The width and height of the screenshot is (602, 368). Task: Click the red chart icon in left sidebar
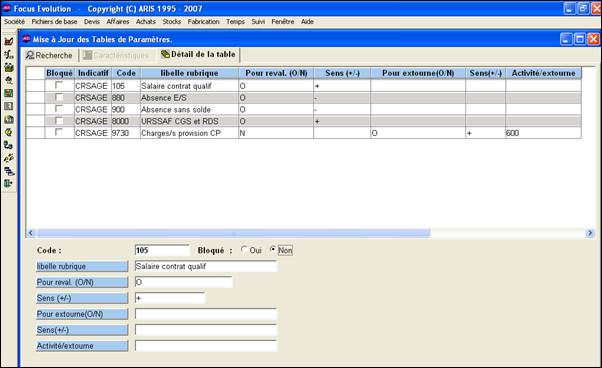(8, 41)
